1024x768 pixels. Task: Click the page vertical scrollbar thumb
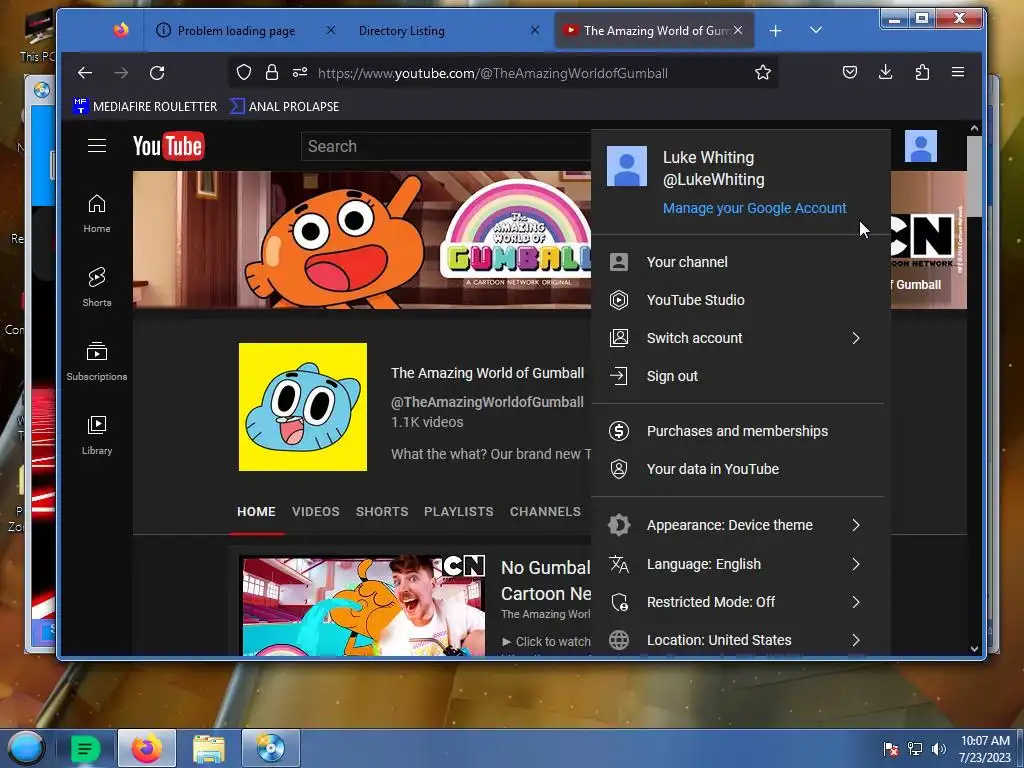click(974, 176)
